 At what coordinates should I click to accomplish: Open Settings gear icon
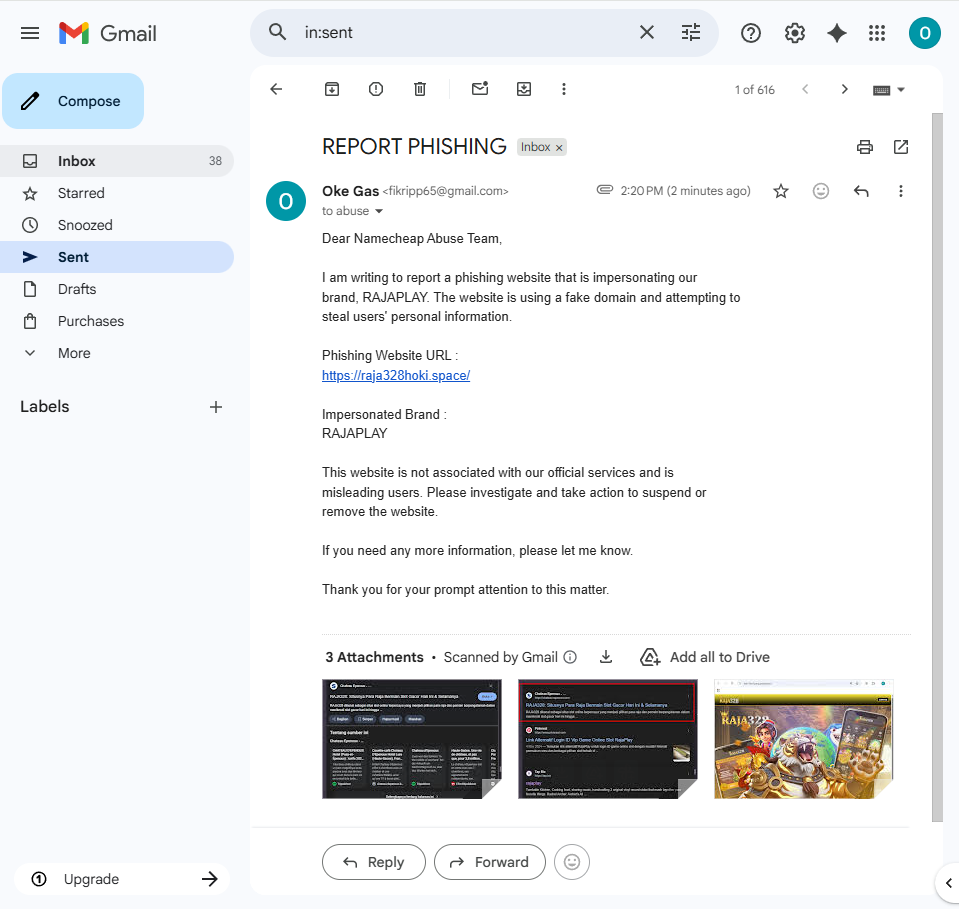[x=794, y=33]
